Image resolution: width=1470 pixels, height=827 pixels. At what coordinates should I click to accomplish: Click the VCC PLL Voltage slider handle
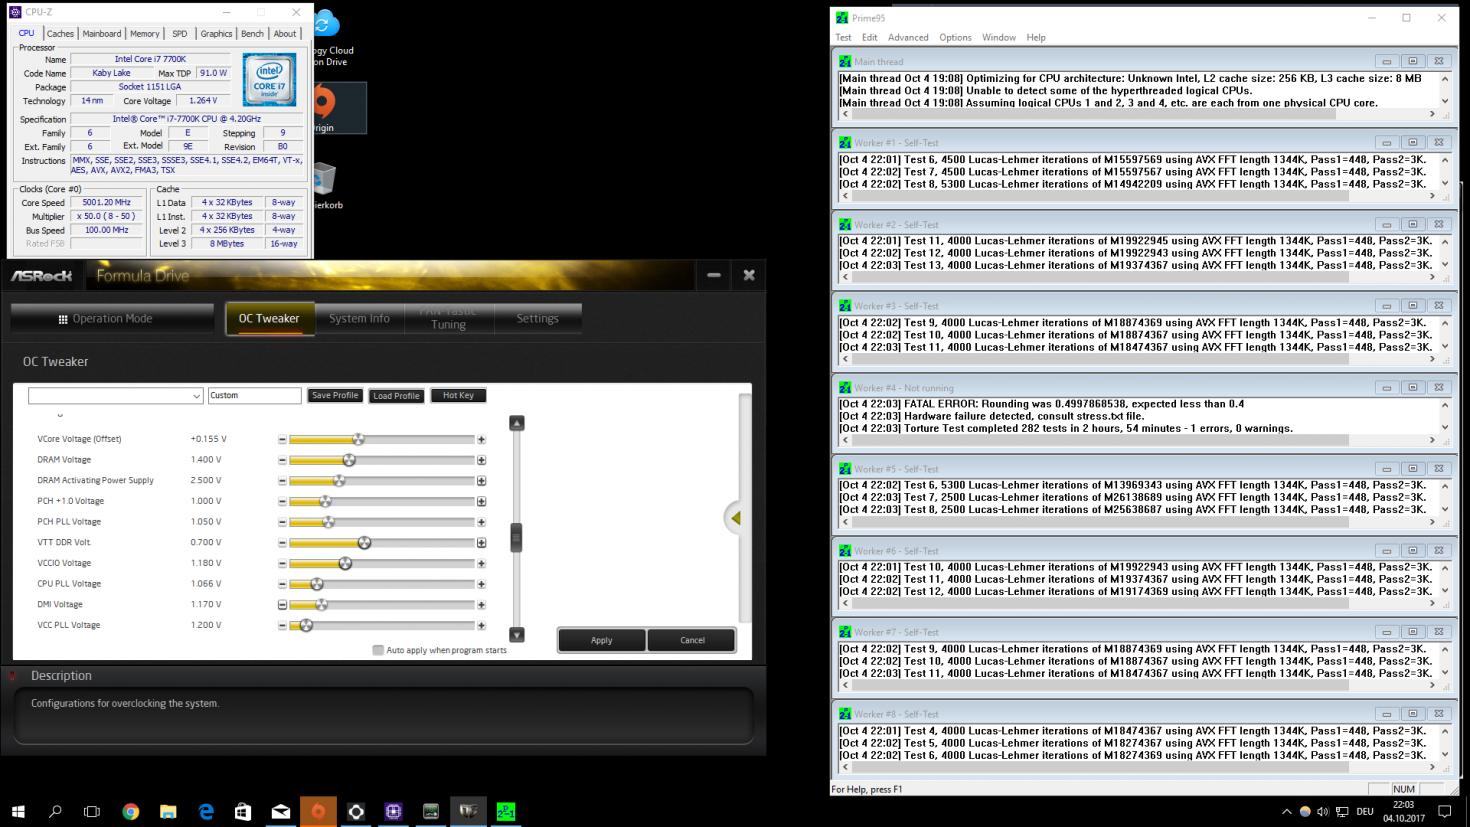coord(306,625)
